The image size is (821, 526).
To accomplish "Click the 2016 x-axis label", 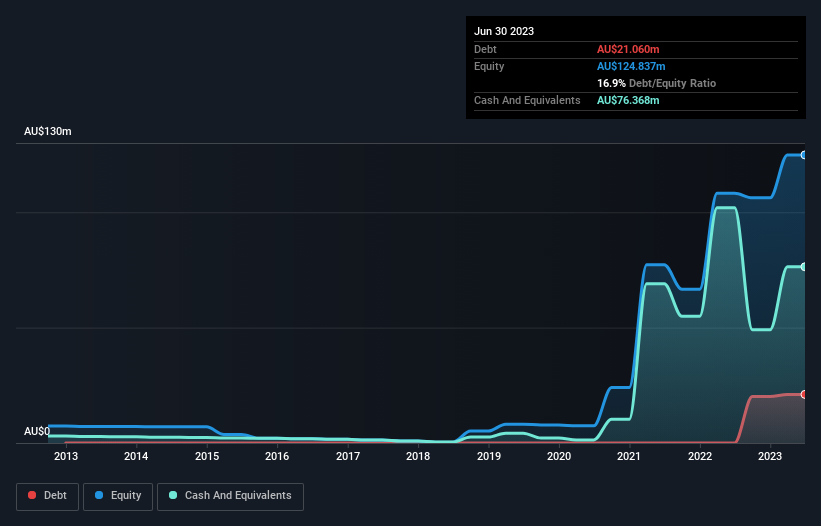I will [x=277, y=456].
